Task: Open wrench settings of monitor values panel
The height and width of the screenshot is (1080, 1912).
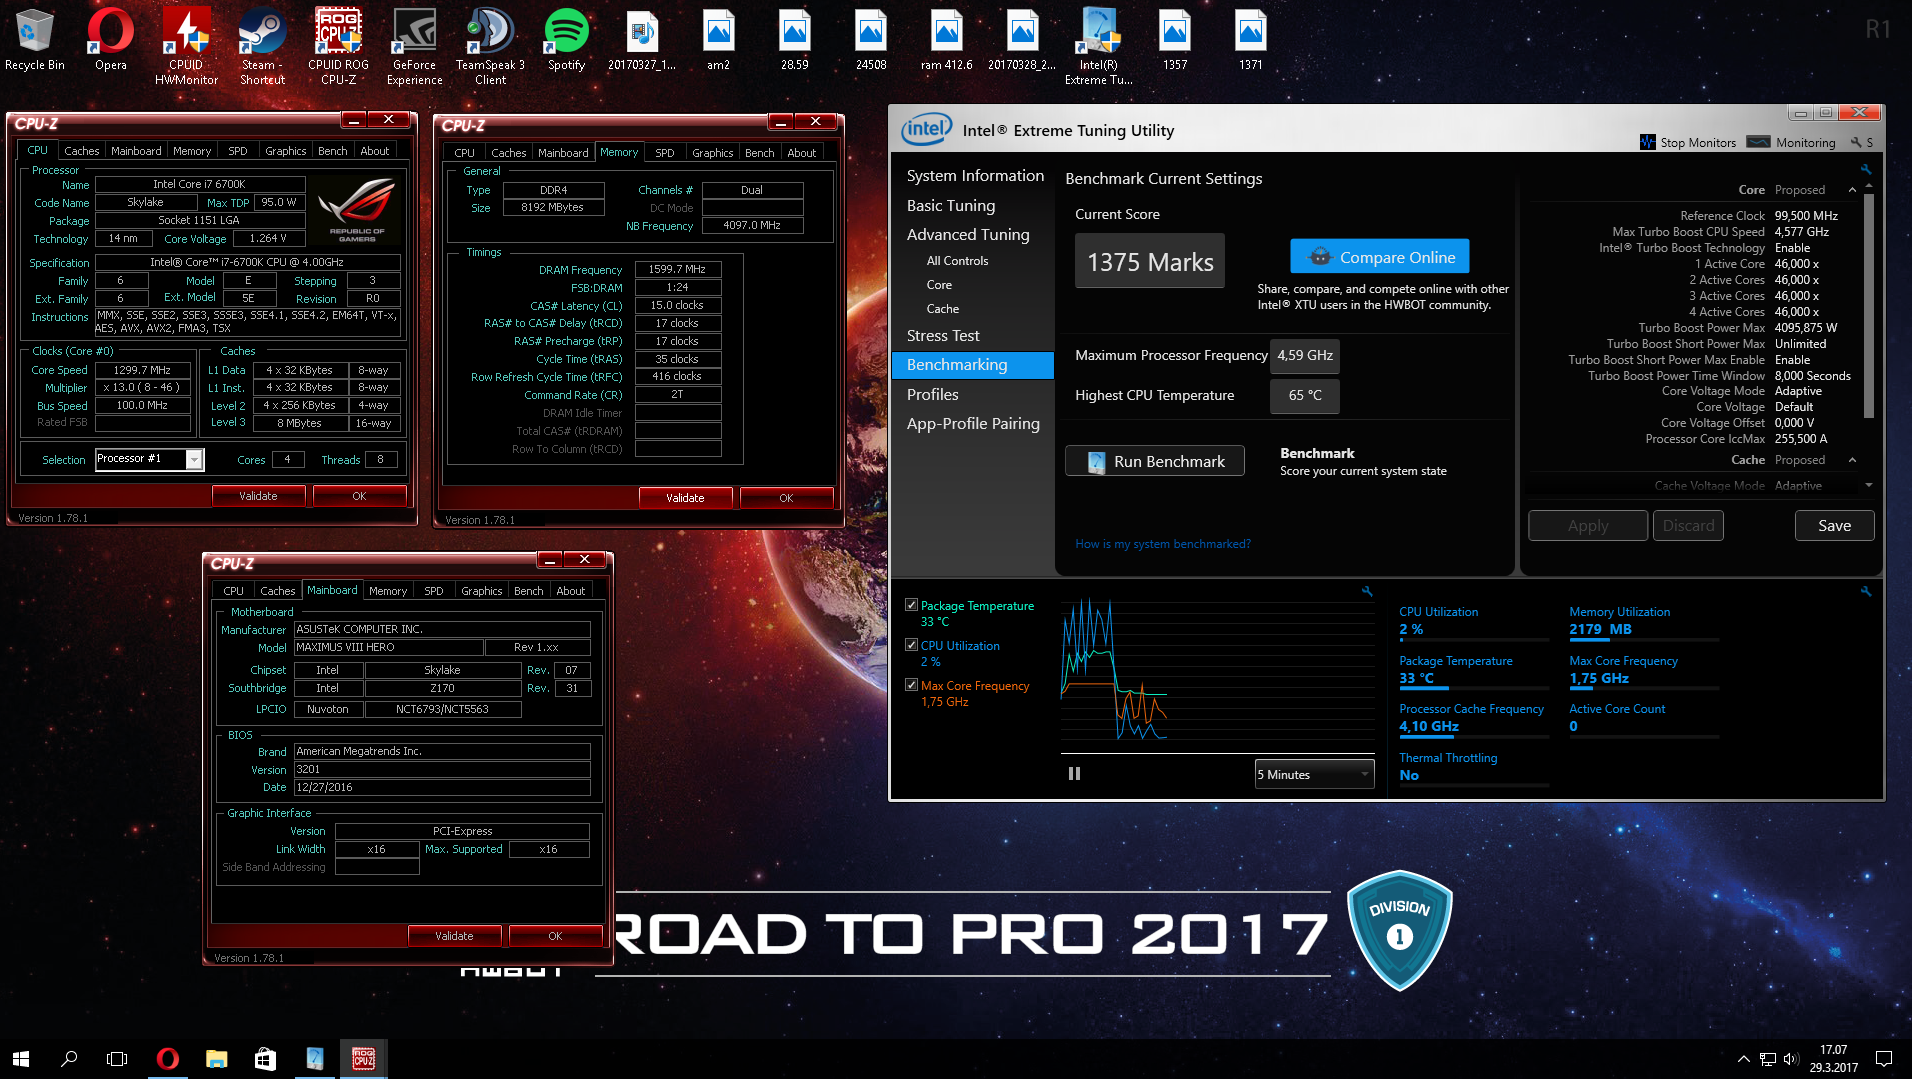Action: coord(1866,591)
